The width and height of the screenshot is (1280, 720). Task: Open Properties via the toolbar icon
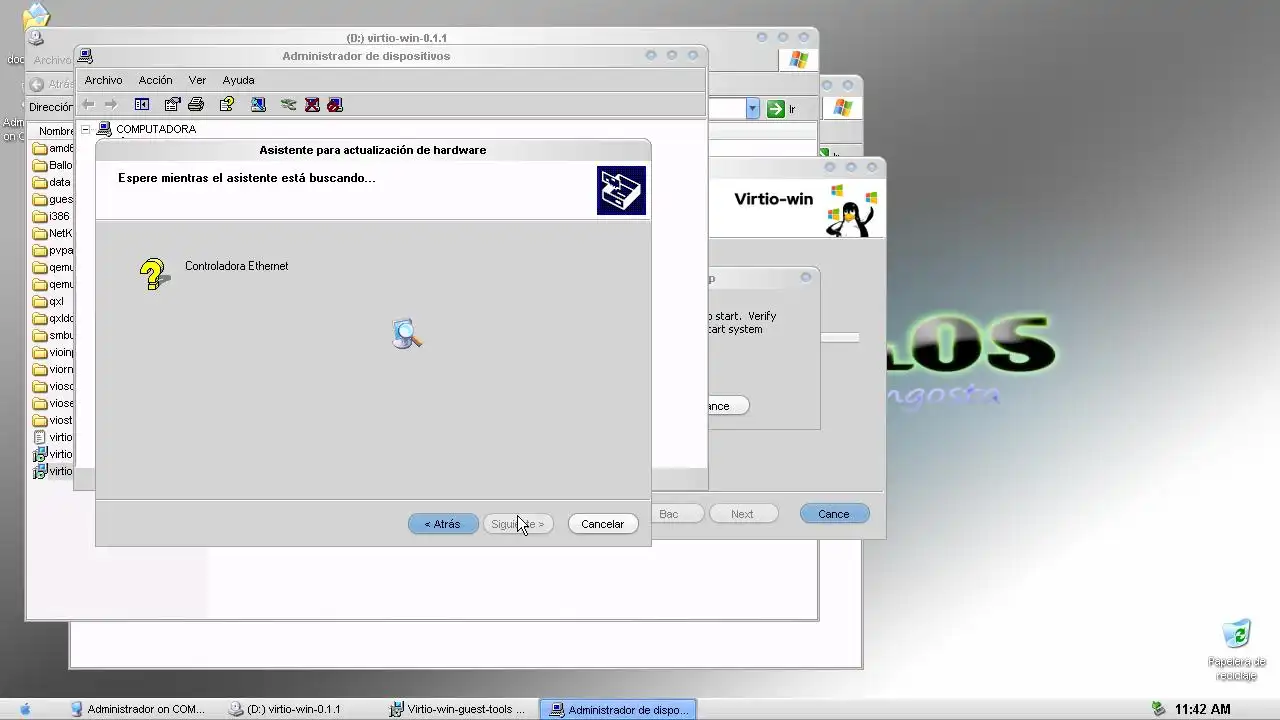(172, 104)
